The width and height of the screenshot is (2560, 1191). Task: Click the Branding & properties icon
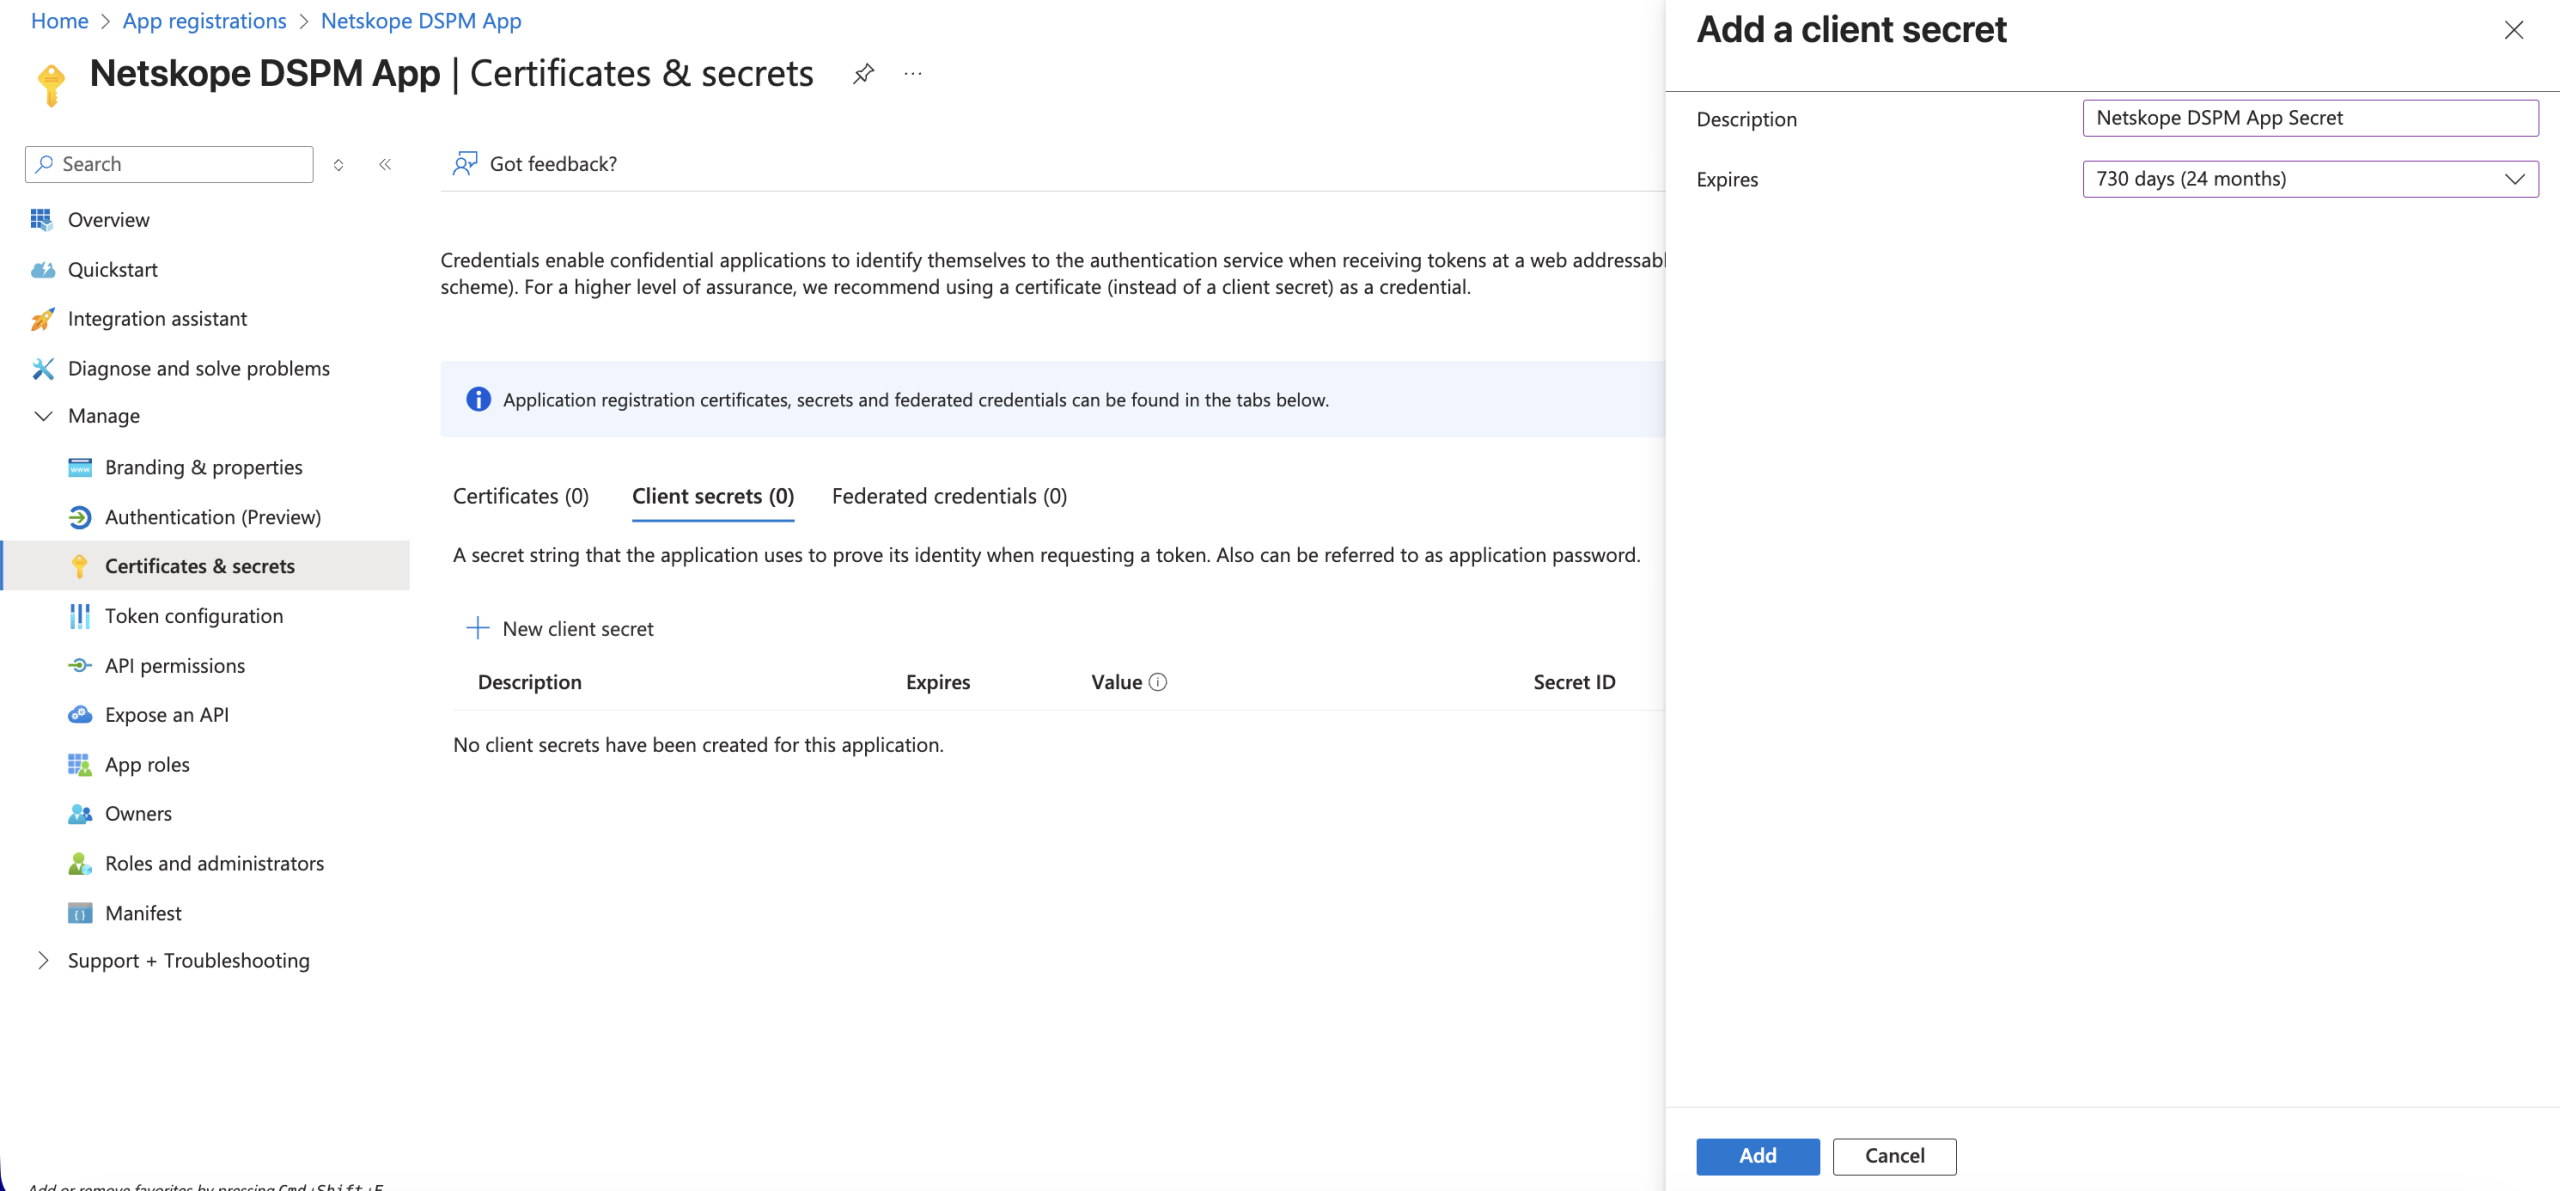tap(79, 467)
